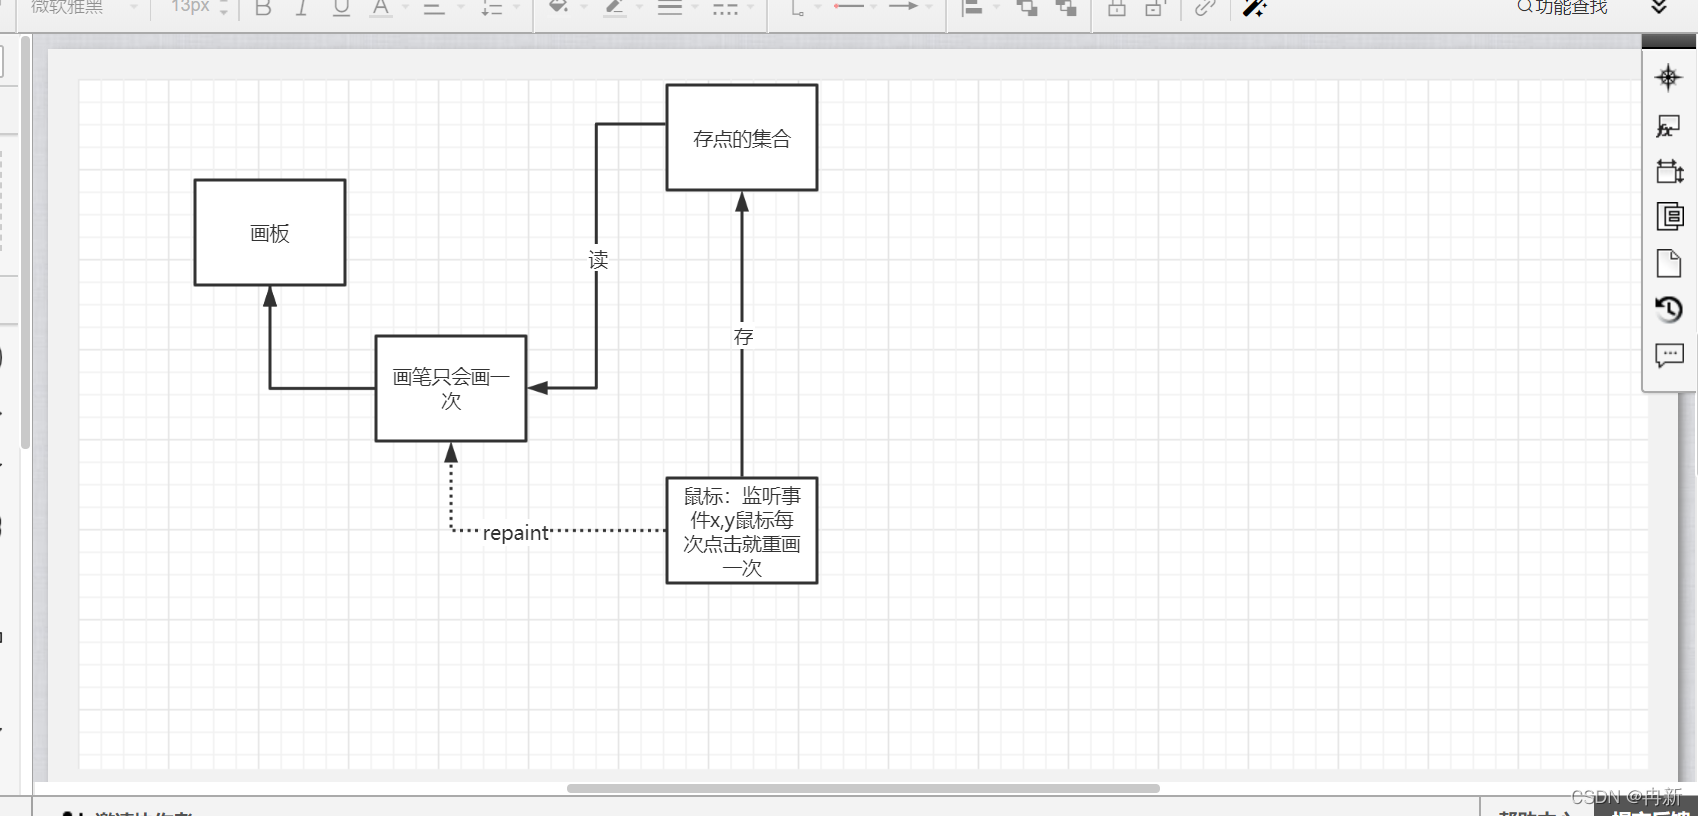Open the canvas resize panel icon
Image resolution: width=1698 pixels, height=816 pixels.
pos(1669,171)
